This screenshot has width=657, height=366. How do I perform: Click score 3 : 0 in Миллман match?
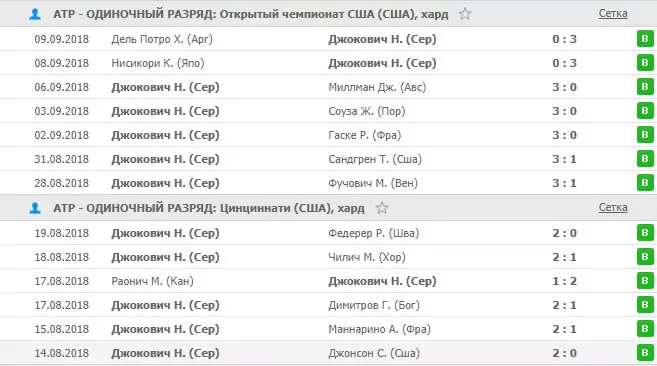point(564,87)
